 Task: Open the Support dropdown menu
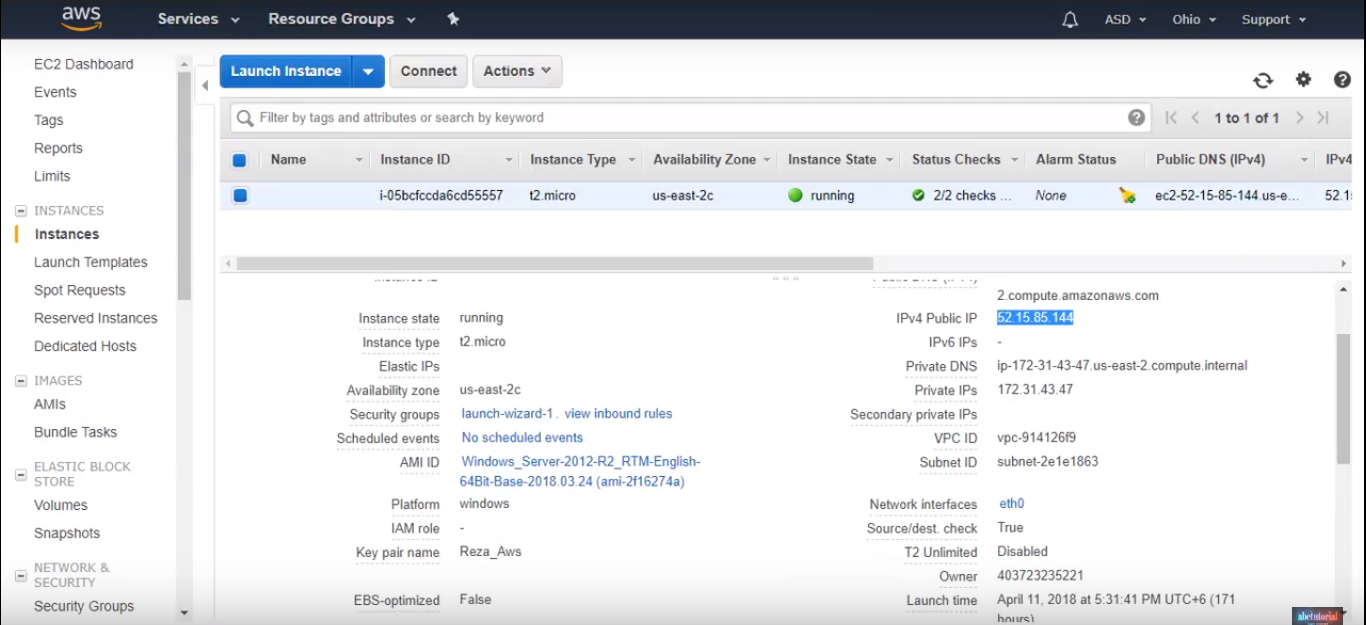click(x=1274, y=20)
